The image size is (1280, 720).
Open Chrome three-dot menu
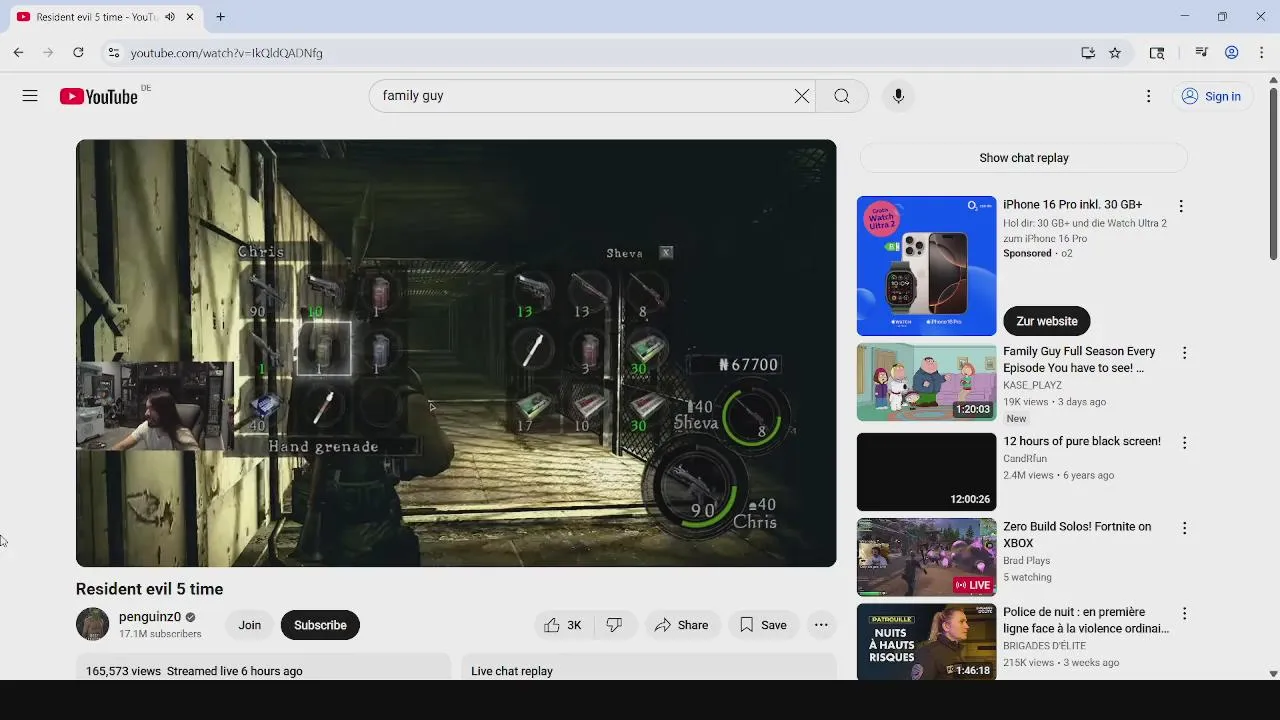[x=1261, y=53]
